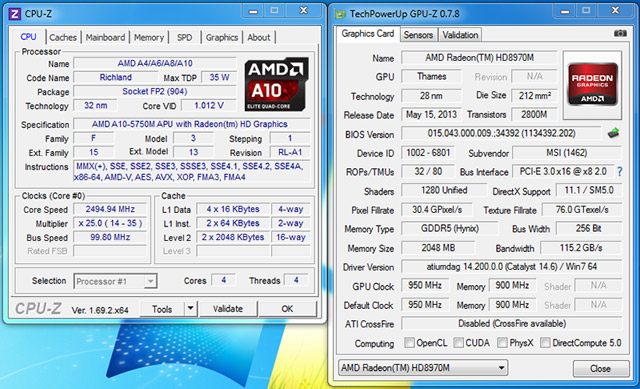The image size is (640, 389).
Task: Select the SPD tab
Action: [184, 38]
